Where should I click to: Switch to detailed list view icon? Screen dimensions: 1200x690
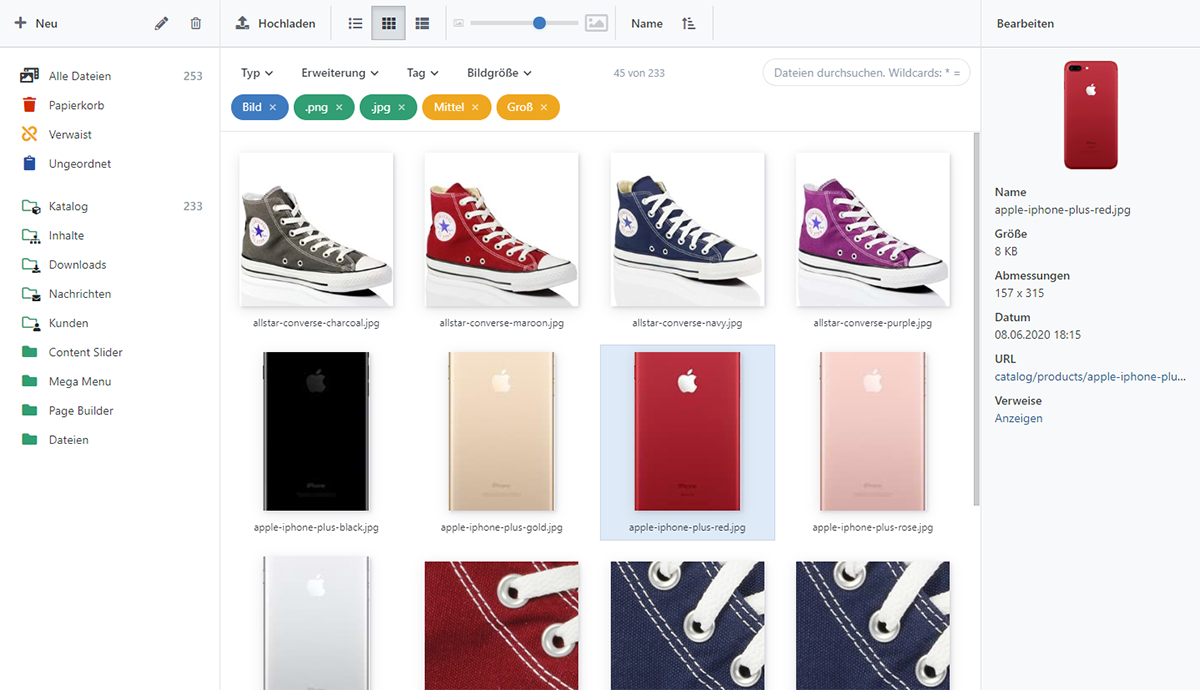[422, 23]
